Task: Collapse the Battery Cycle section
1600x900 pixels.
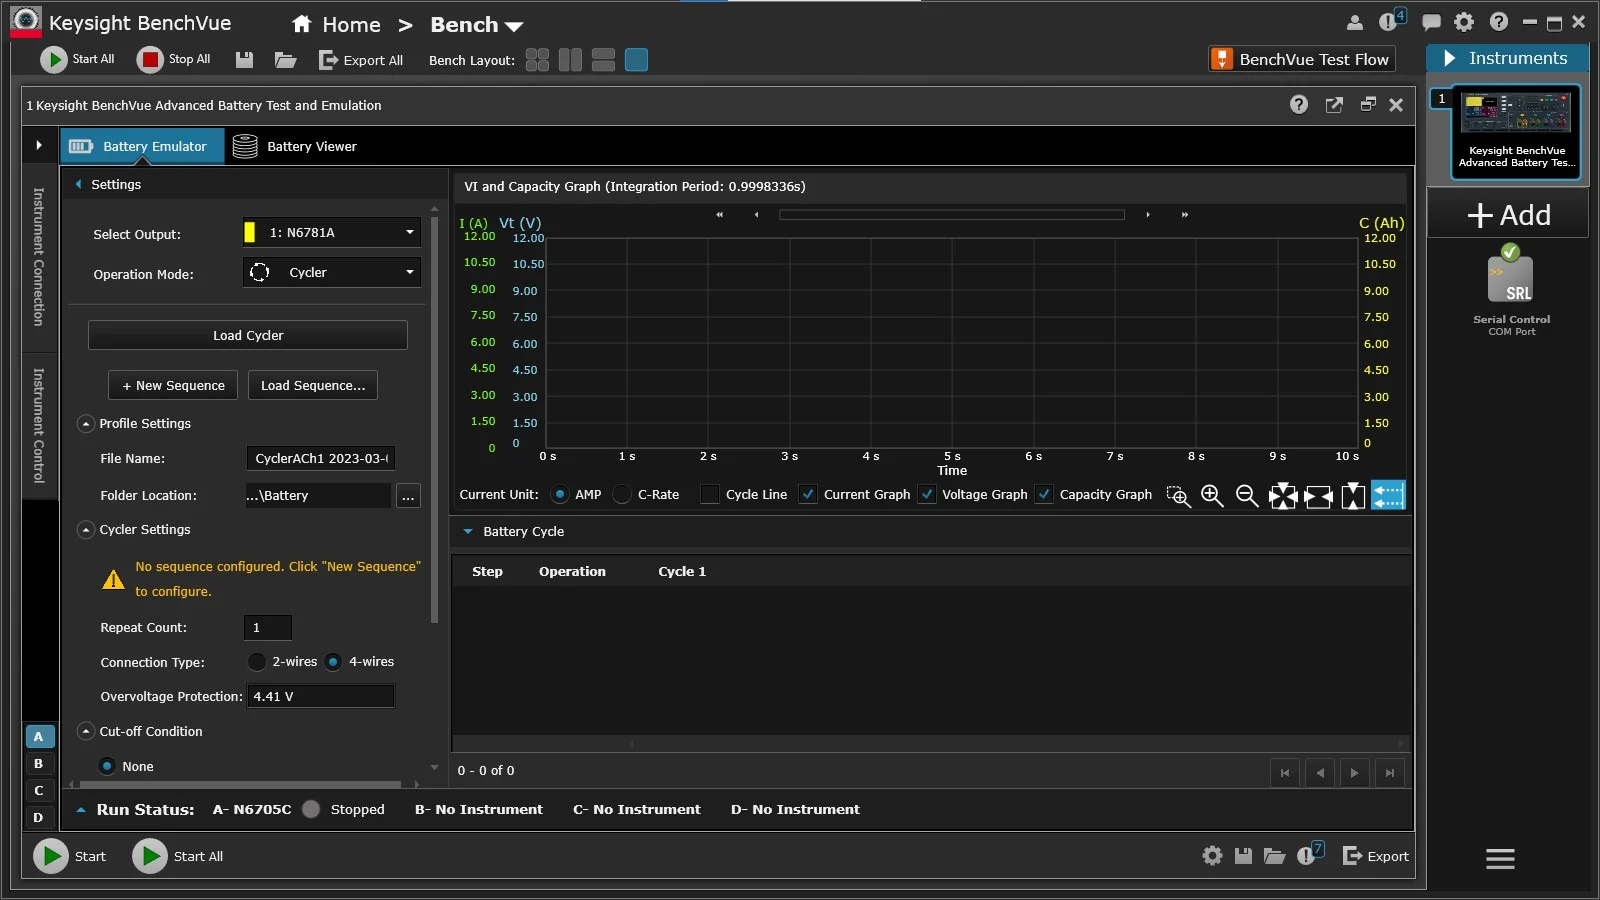Action: [468, 531]
